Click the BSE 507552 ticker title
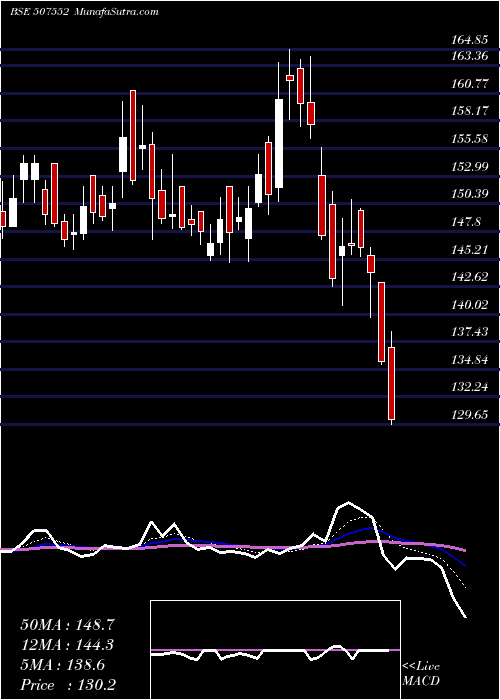This screenshot has width=500, height=700. coord(39,12)
